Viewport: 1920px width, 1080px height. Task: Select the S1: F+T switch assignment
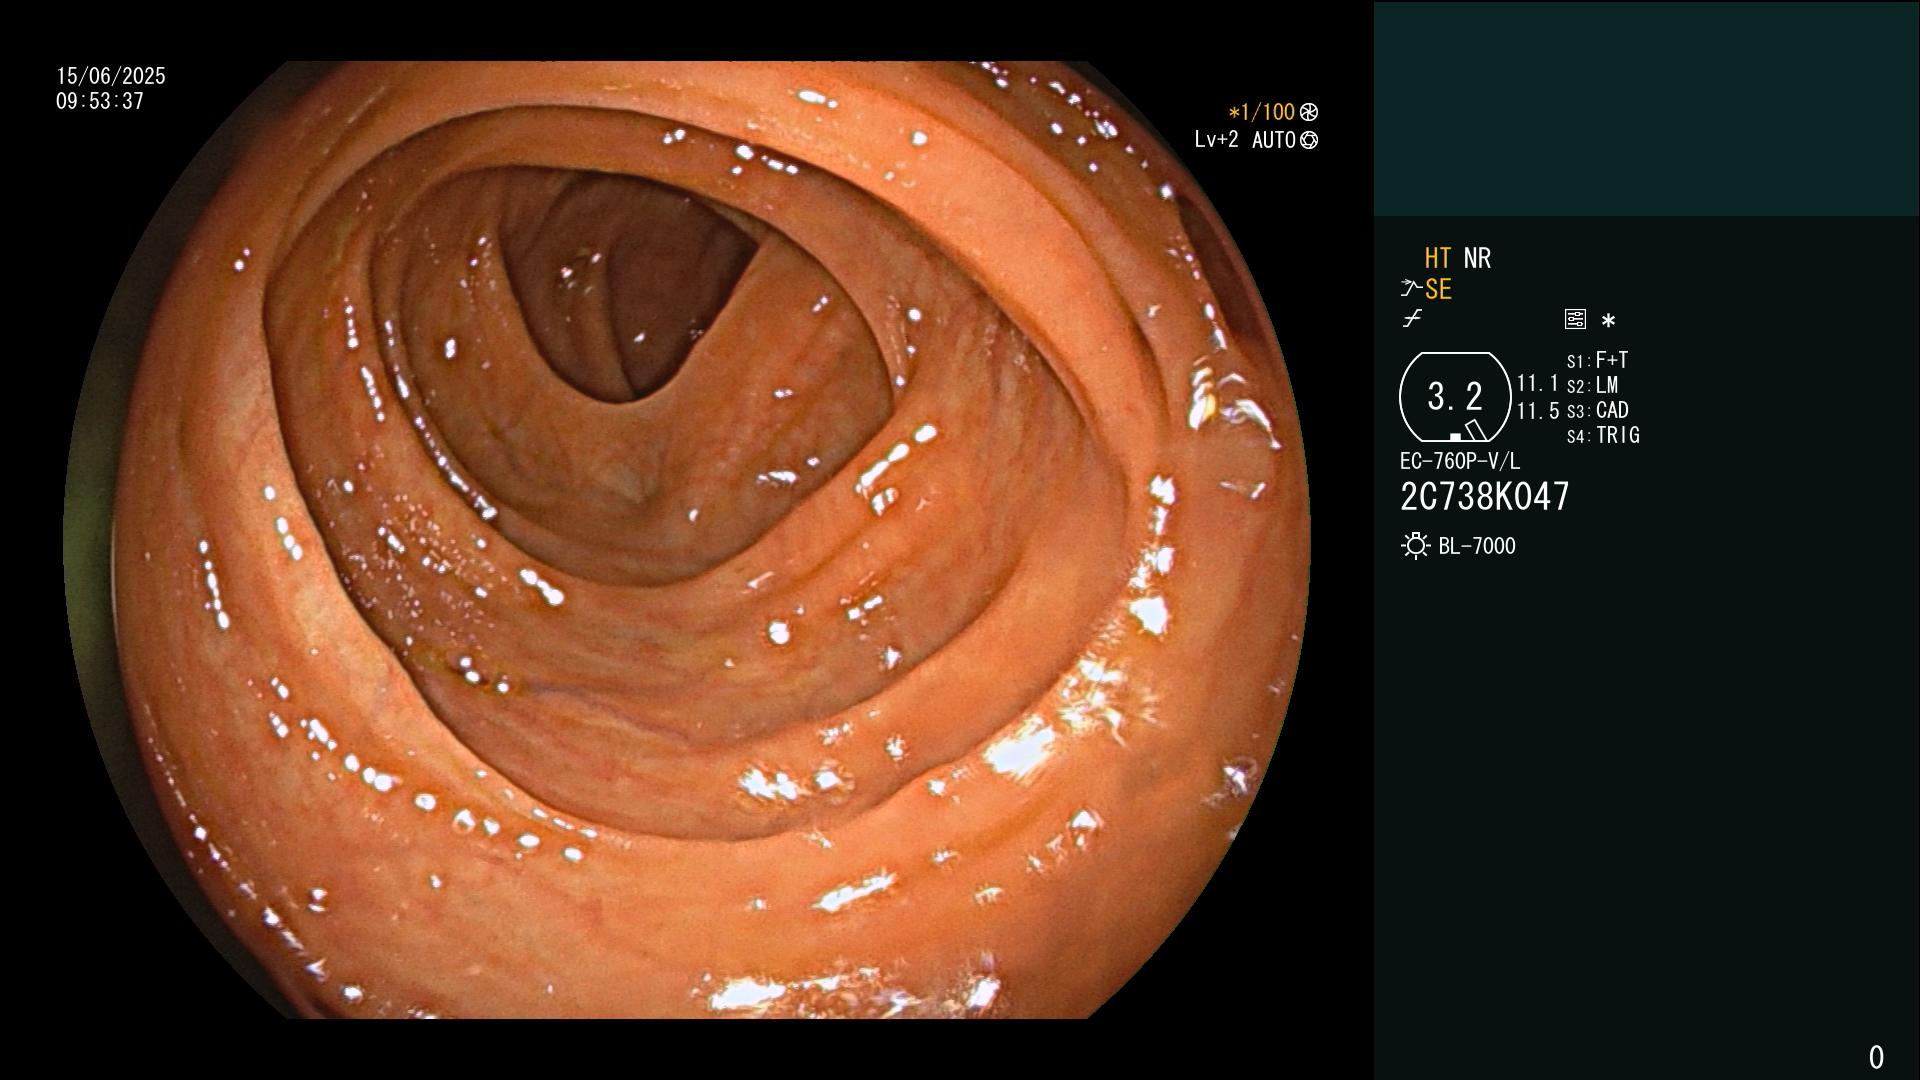(1597, 360)
